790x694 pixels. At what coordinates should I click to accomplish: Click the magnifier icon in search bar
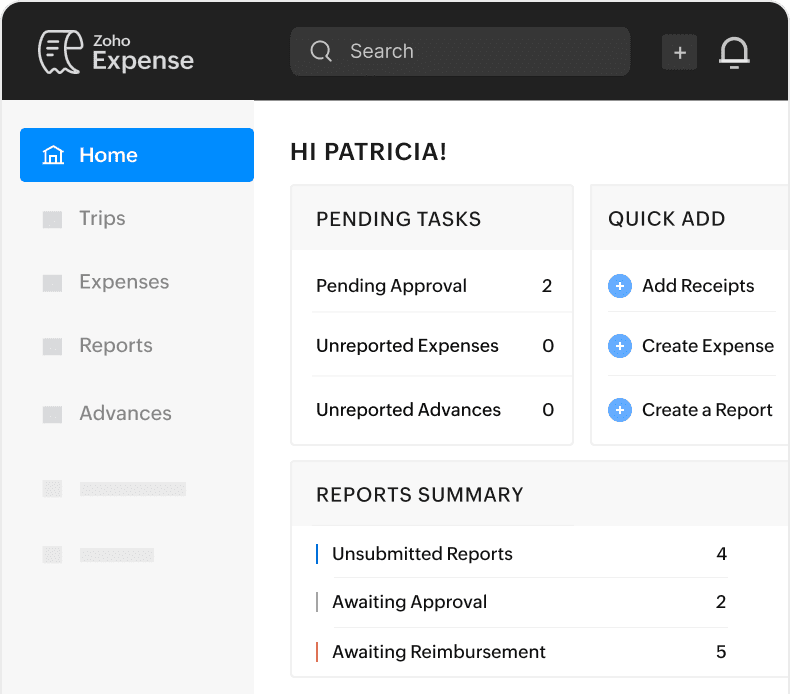321,51
